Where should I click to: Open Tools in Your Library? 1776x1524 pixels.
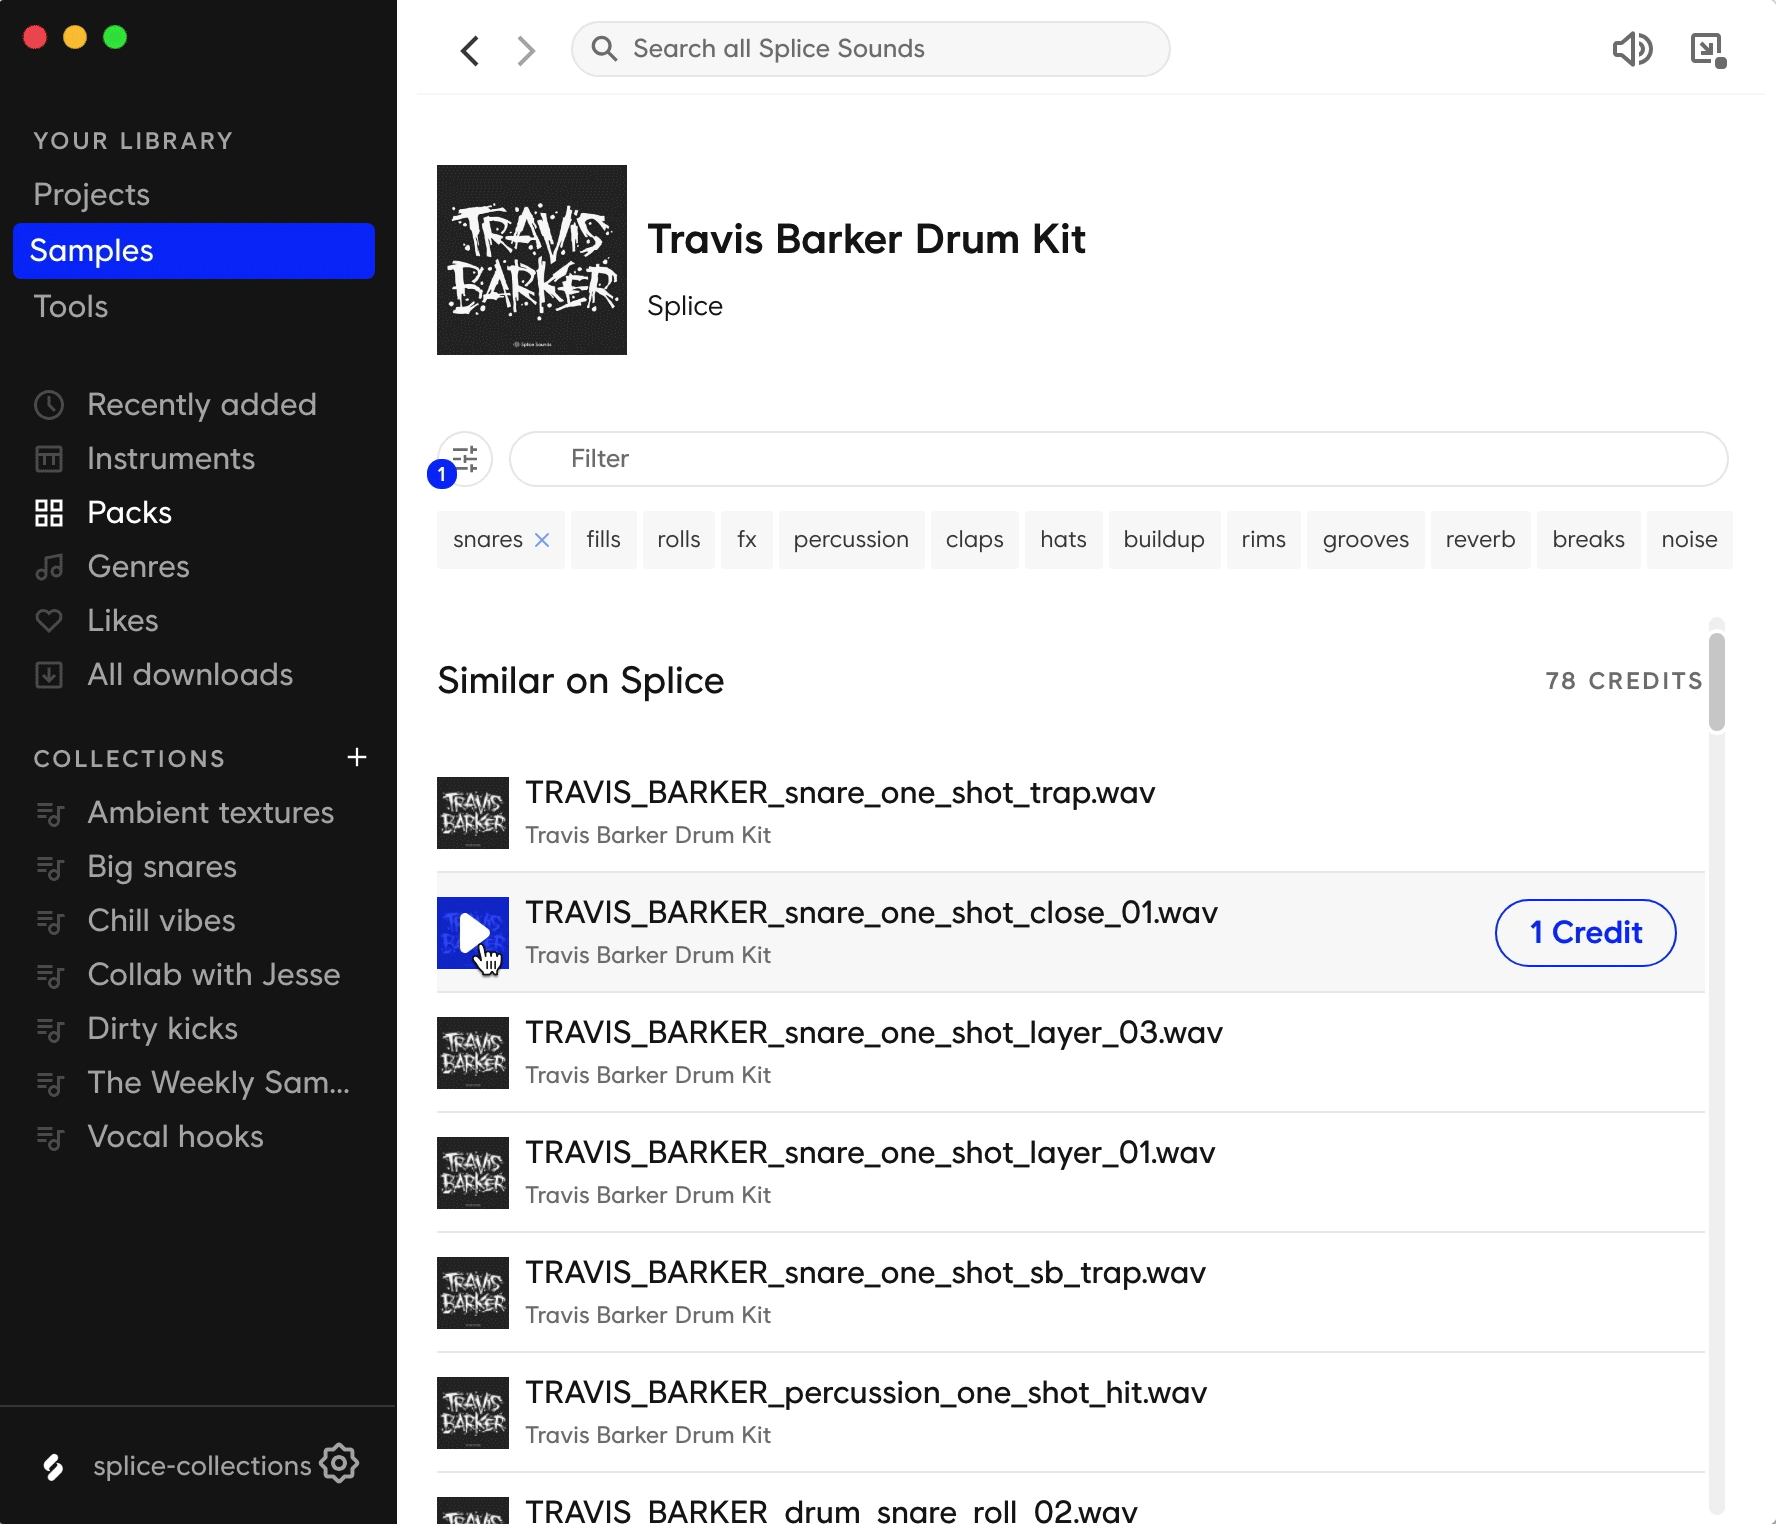pyautogui.click(x=70, y=306)
